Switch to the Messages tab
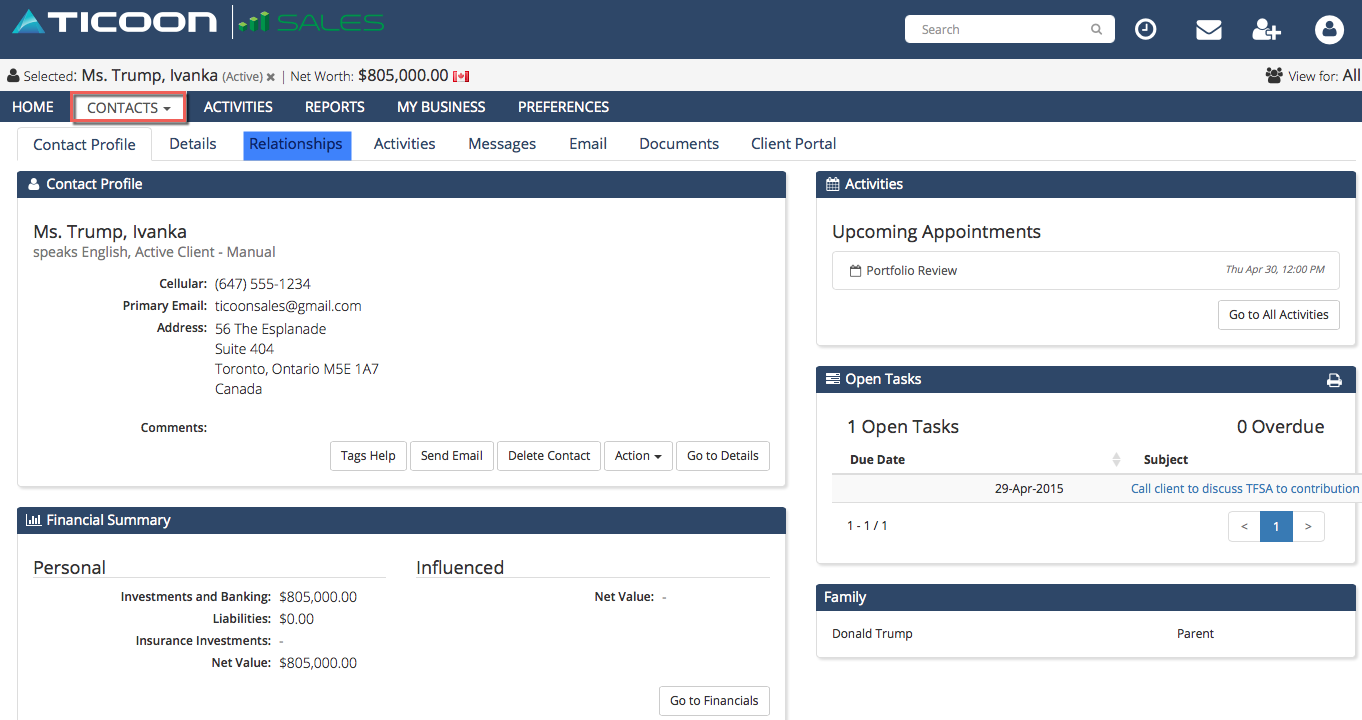Screen dimensions: 1362x720 coord(502,144)
